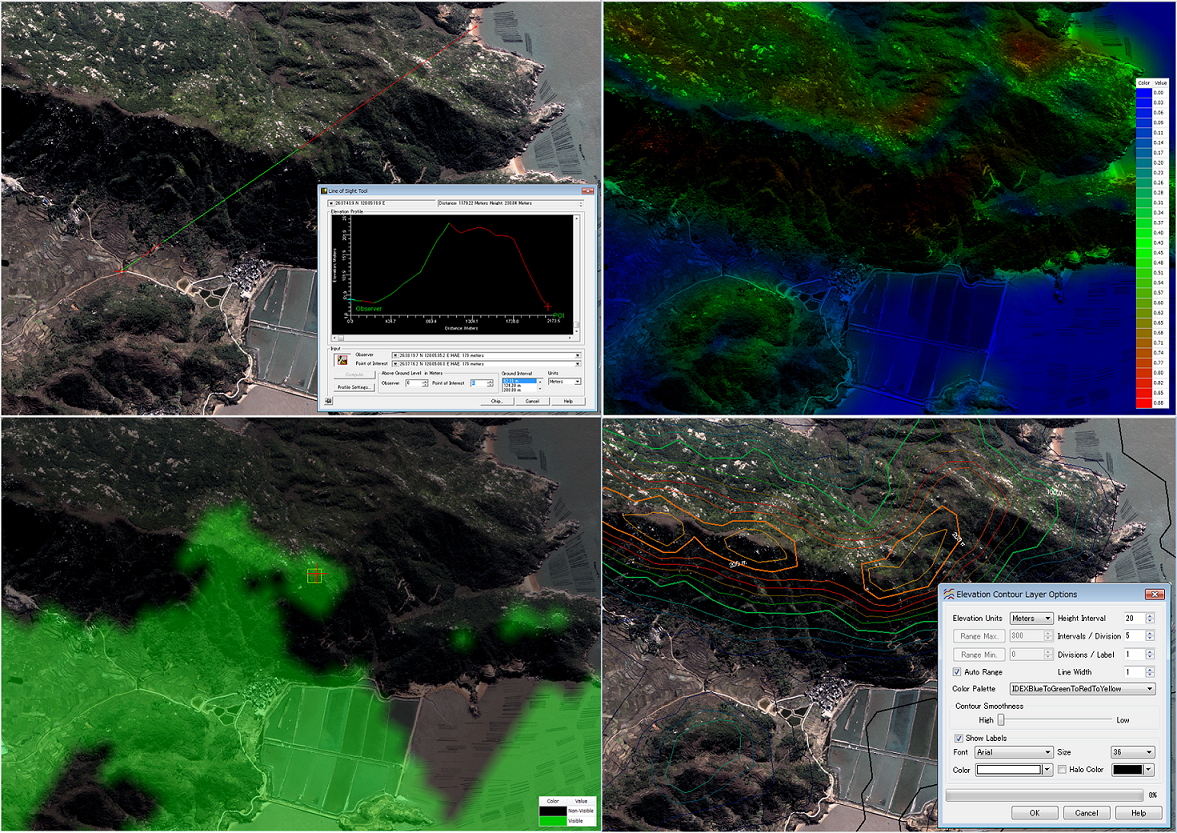
Task: Click the small icon at Line of Sight dialog's bottom-left
Action: pyautogui.click(x=326, y=401)
